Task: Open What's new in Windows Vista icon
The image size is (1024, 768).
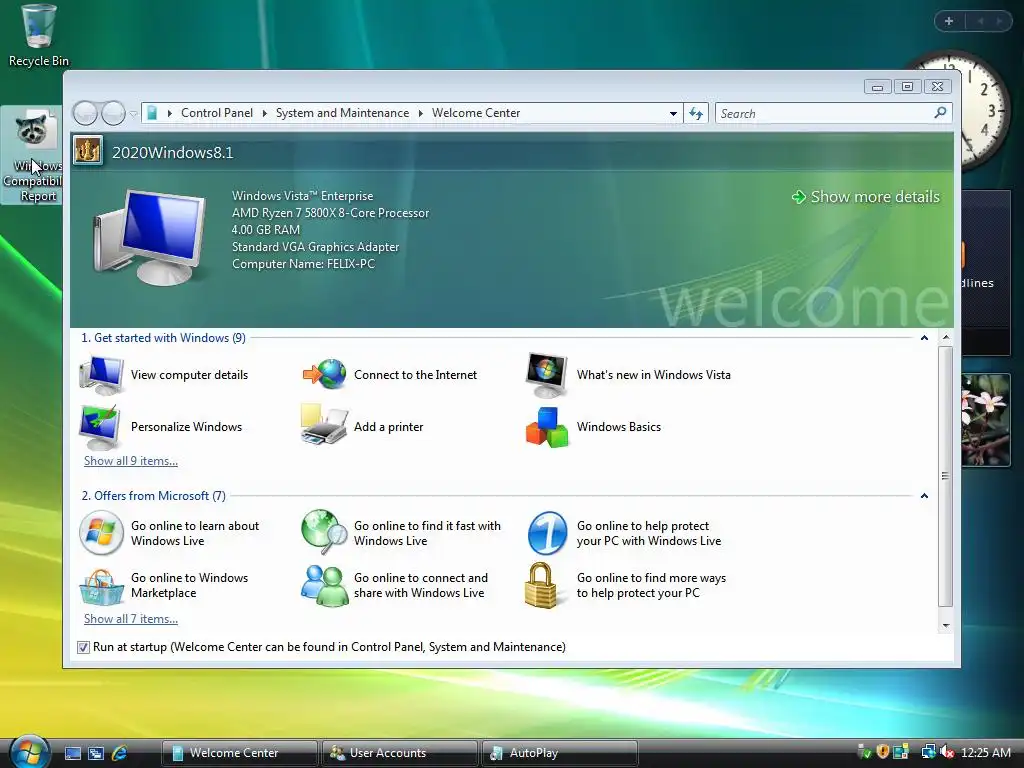Action: (x=547, y=375)
